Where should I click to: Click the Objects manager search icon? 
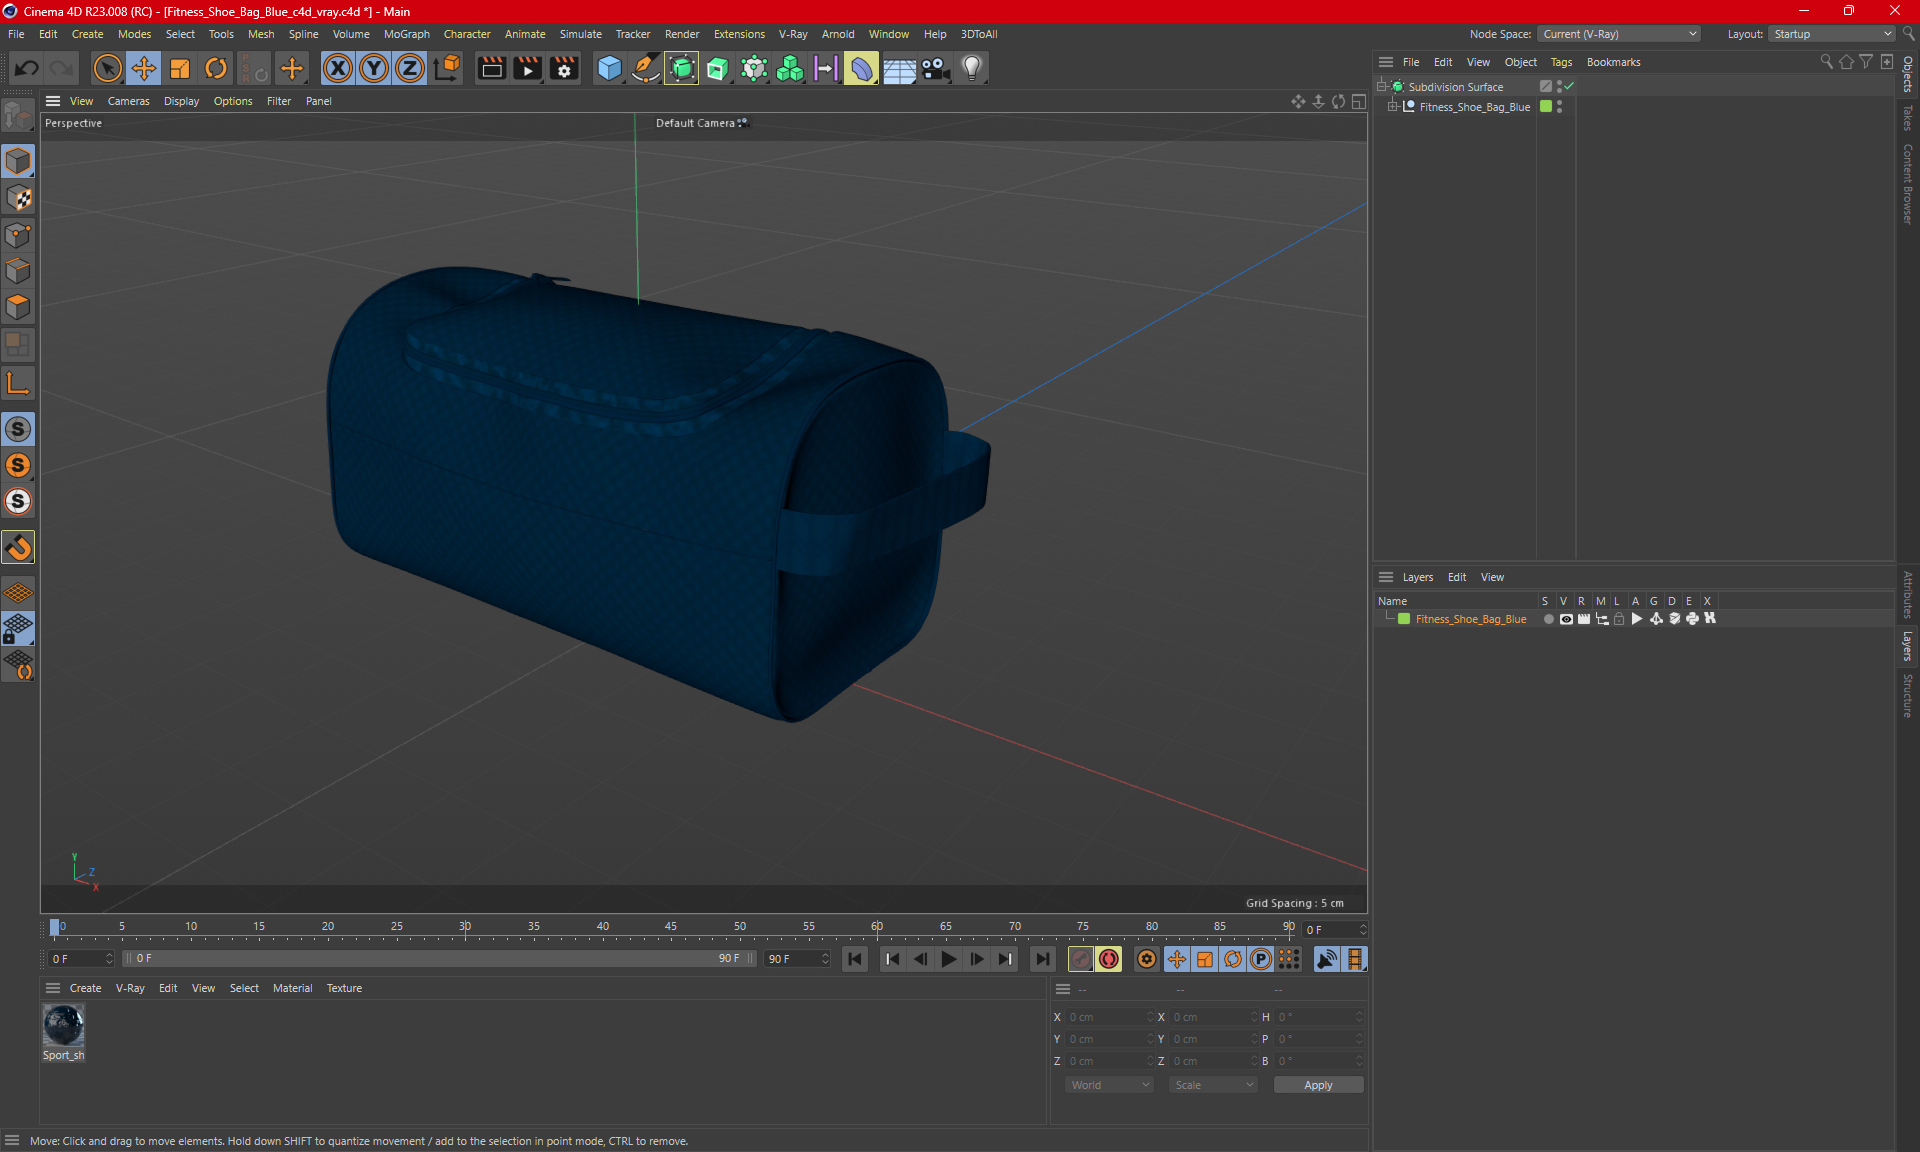tap(1826, 62)
